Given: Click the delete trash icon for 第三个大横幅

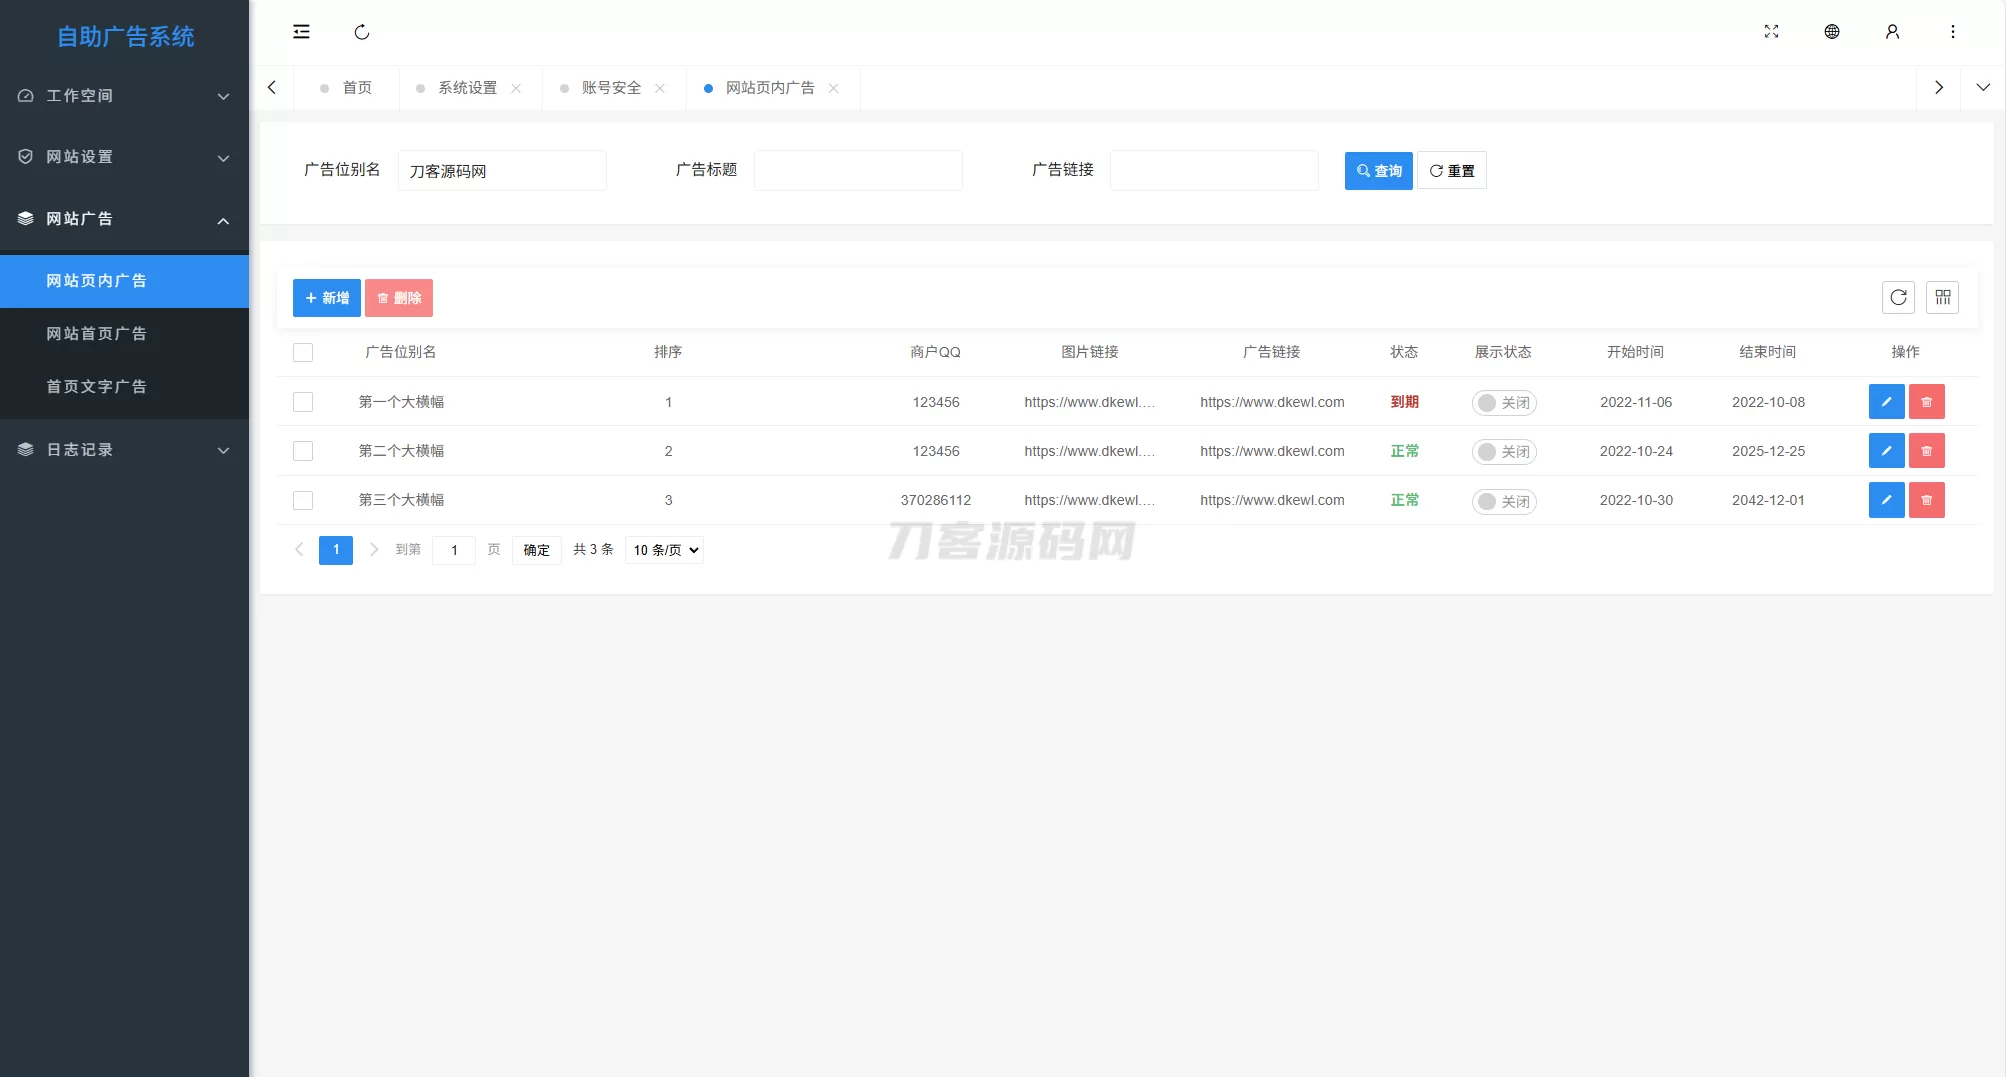Looking at the screenshot, I should [1927, 500].
